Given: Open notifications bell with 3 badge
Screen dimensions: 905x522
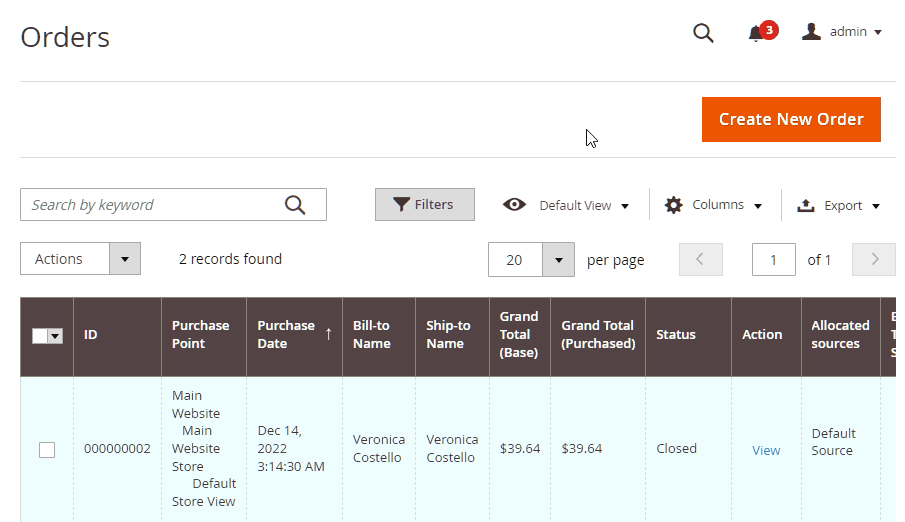Looking at the screenshot, I should 762,32.
